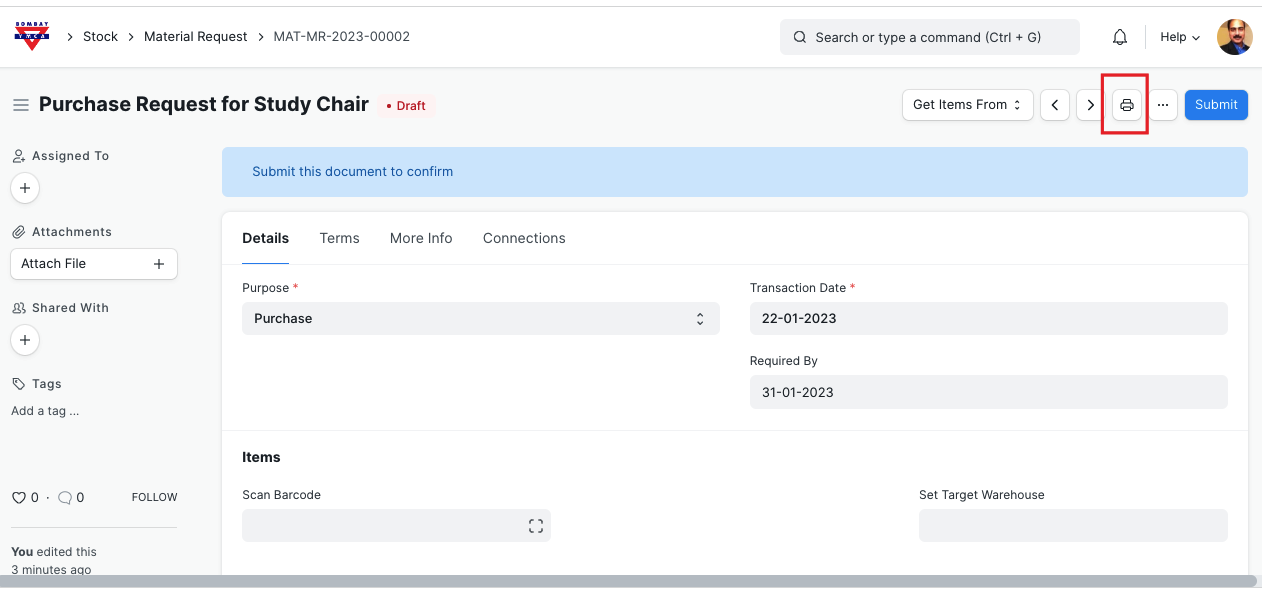Switch to the Terms tab
Image resolution: width=1262 pixels, height=594 pixels.
click(x=339, y=238)
